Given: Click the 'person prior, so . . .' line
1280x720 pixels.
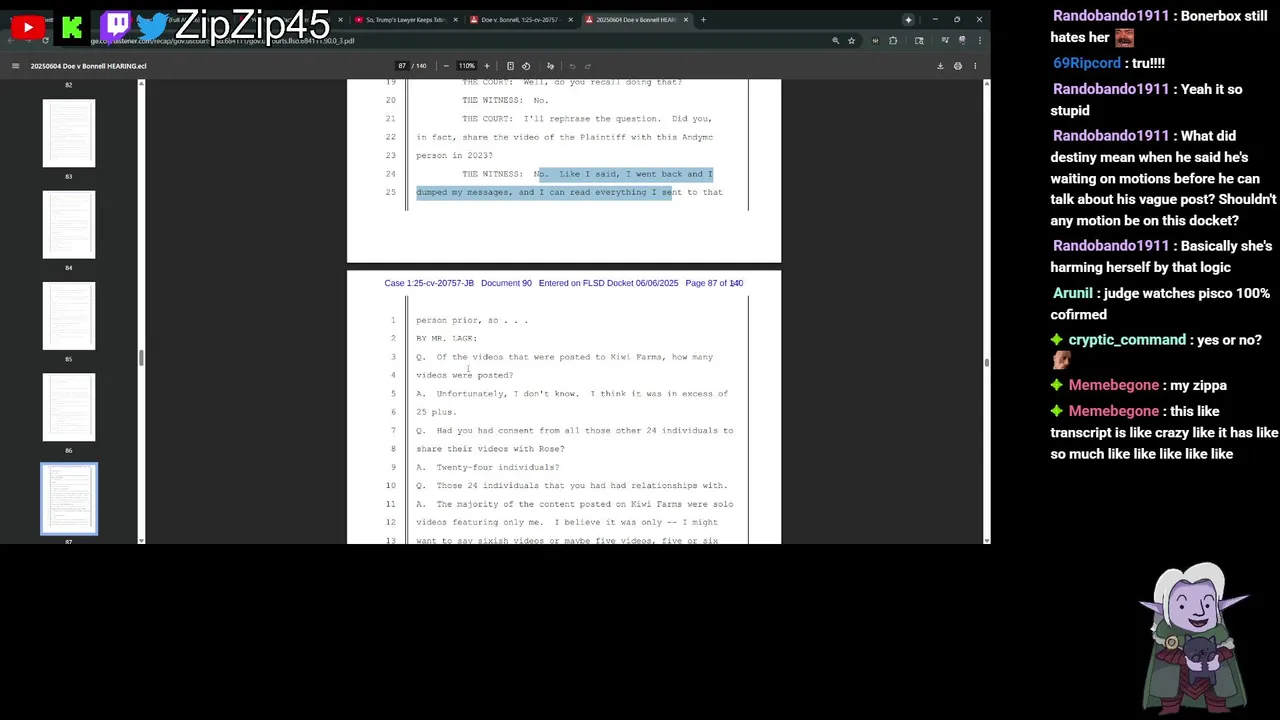Looking at the screenshot, I should point(472,320).
